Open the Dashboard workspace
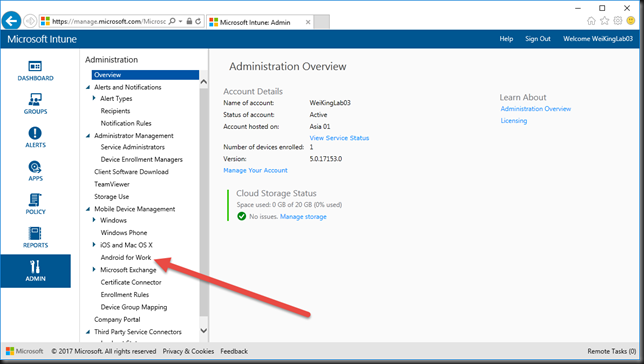Screen dimensions: 644x364 [x=35, y=70]
